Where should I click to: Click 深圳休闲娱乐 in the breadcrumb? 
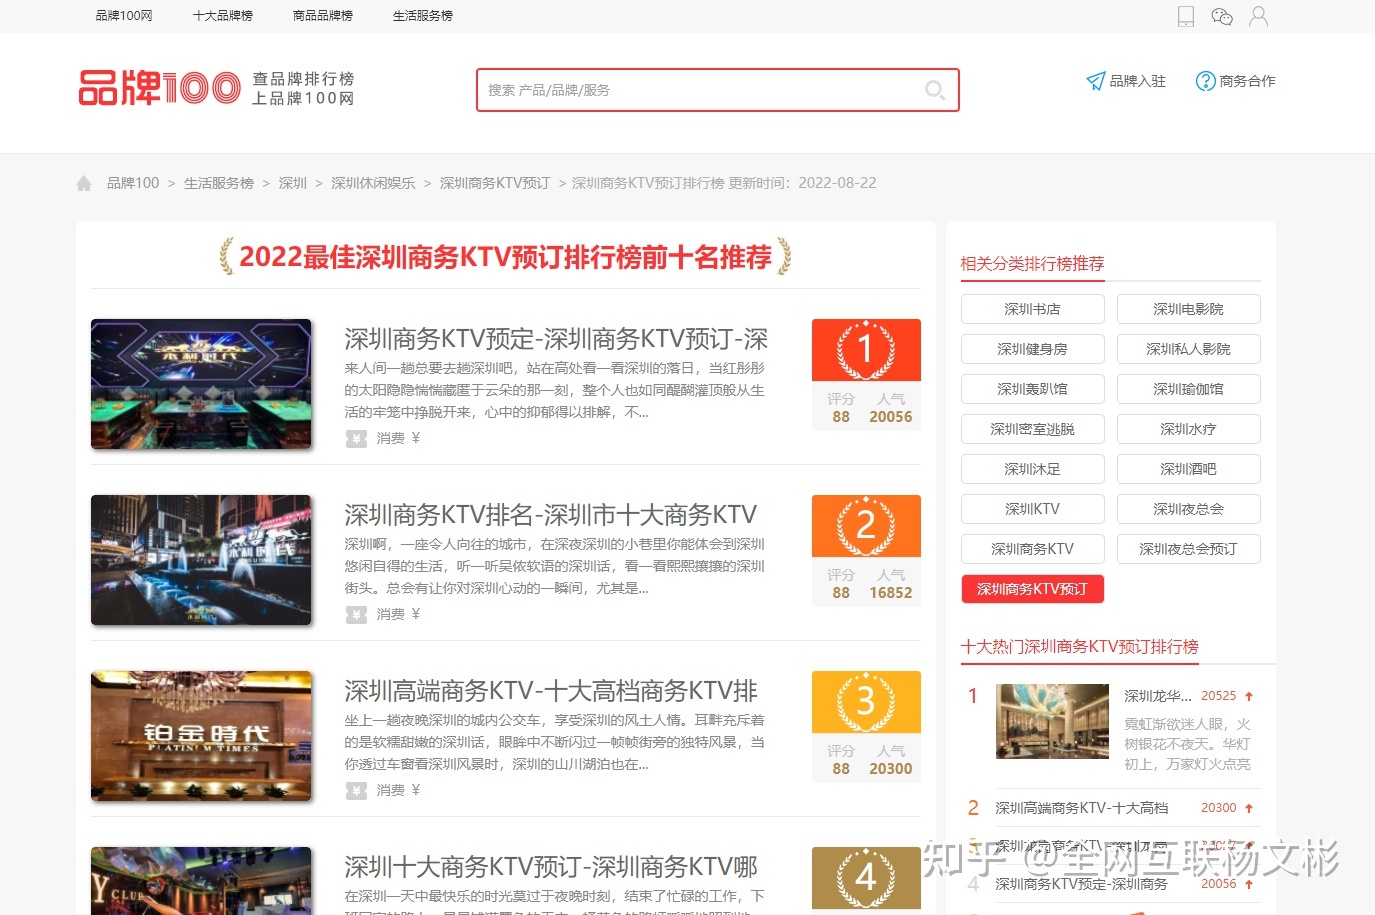pyautogui.click(x=373, y=183)
